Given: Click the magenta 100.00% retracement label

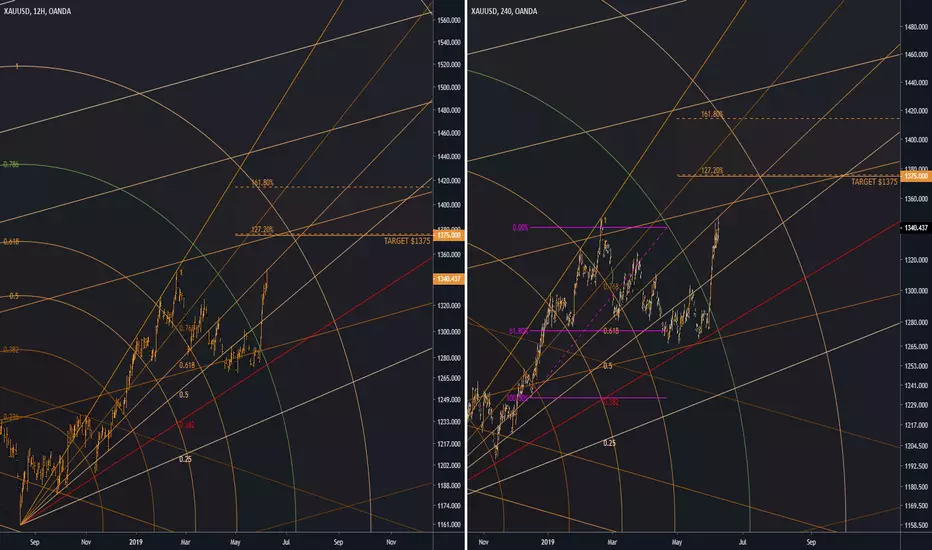Looking at the screenshot, I should [x=517, y=398].
